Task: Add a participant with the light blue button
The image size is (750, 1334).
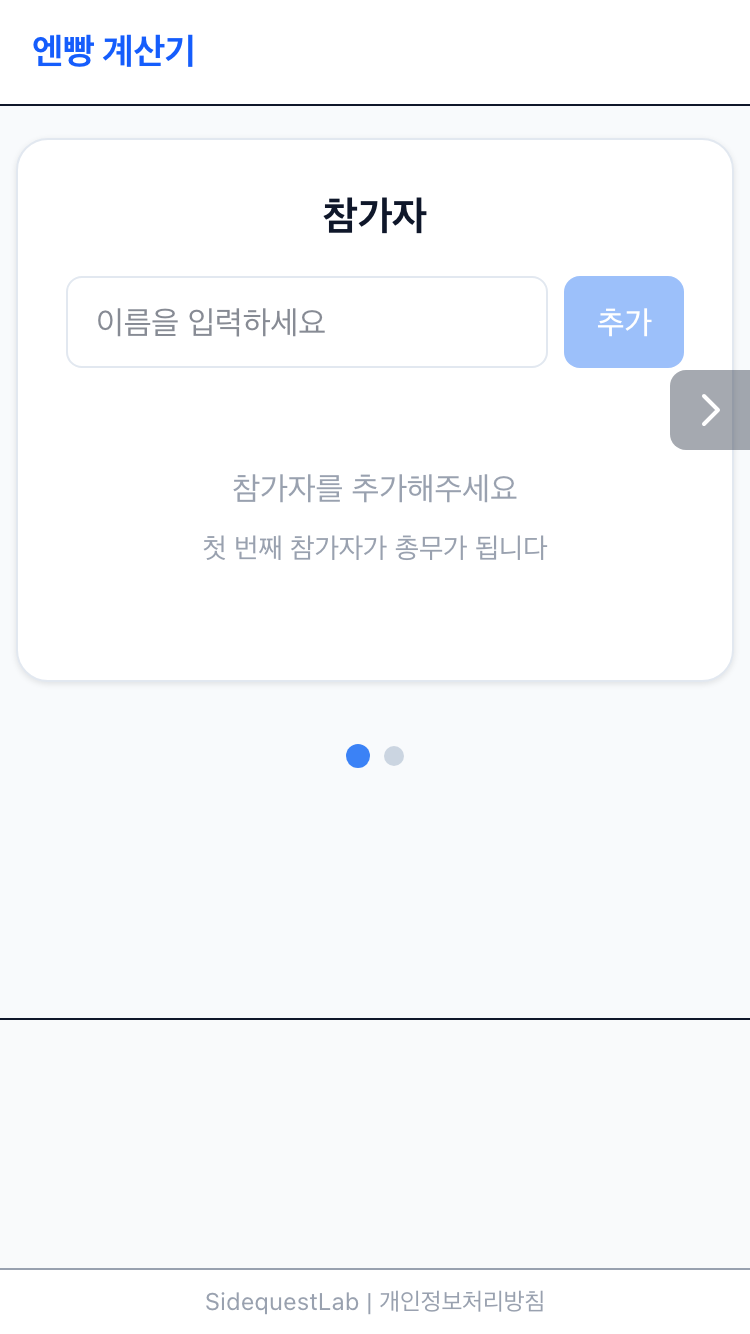Action: (x=623, y=322)
